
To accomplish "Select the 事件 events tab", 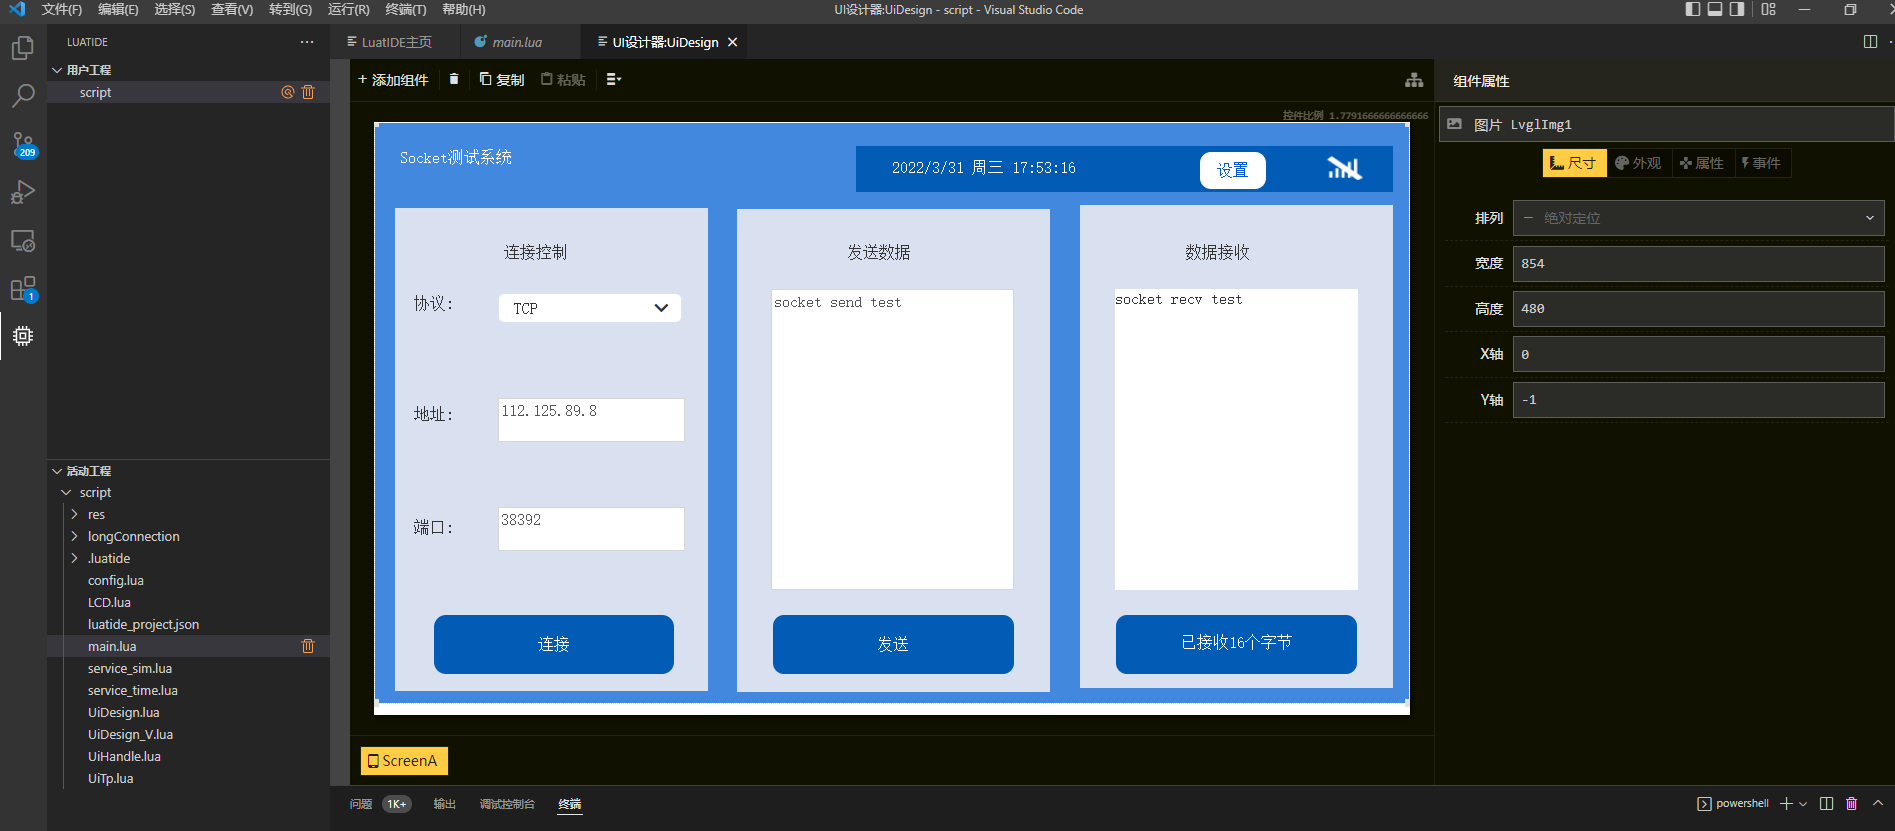I will point(1762,163).
